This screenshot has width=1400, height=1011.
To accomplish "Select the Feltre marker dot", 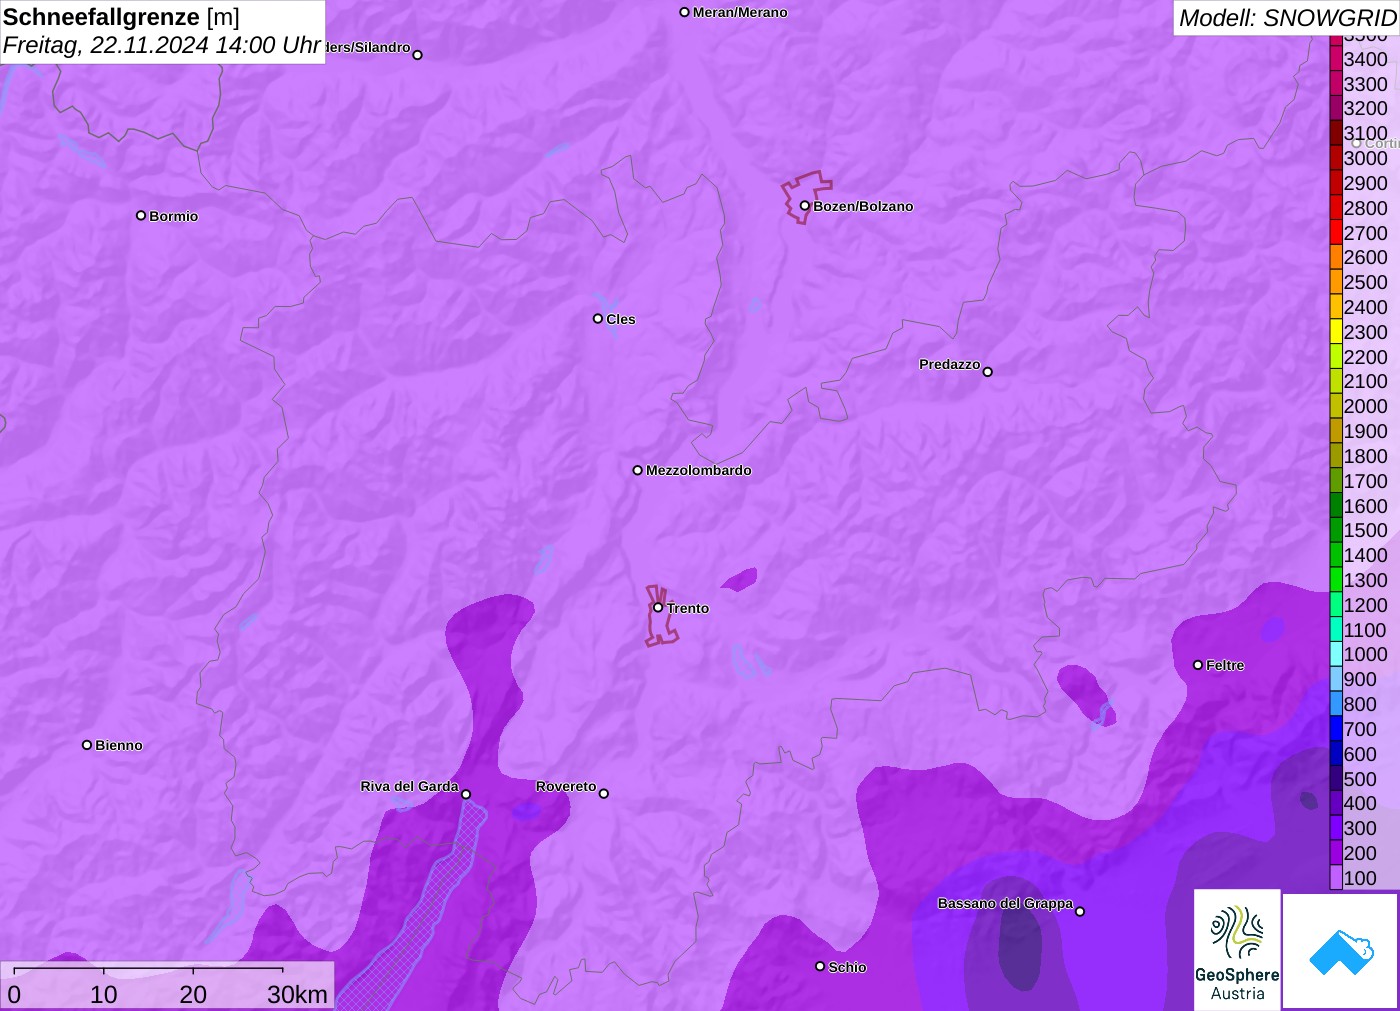I will click(1197, 665).
